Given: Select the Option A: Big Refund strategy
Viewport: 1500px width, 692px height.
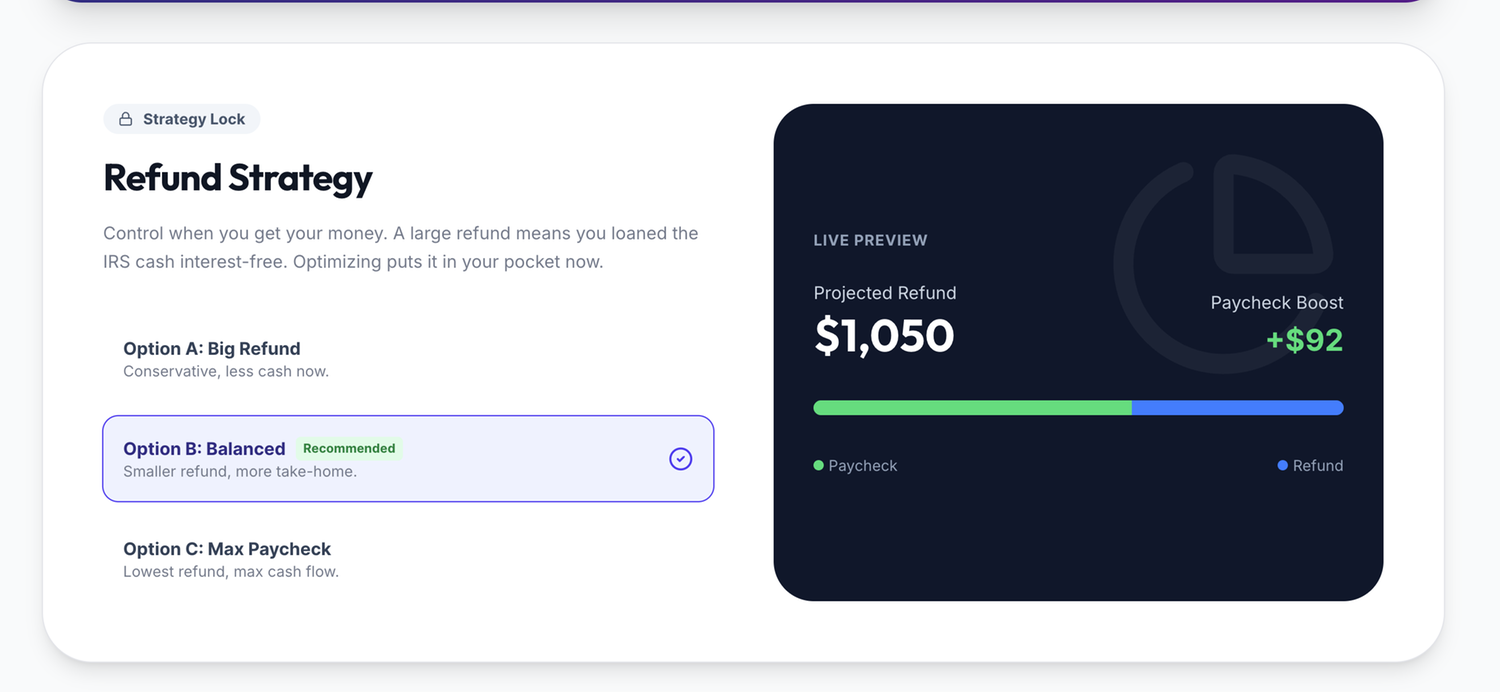Looking at the screenshot, I should 211,348.
